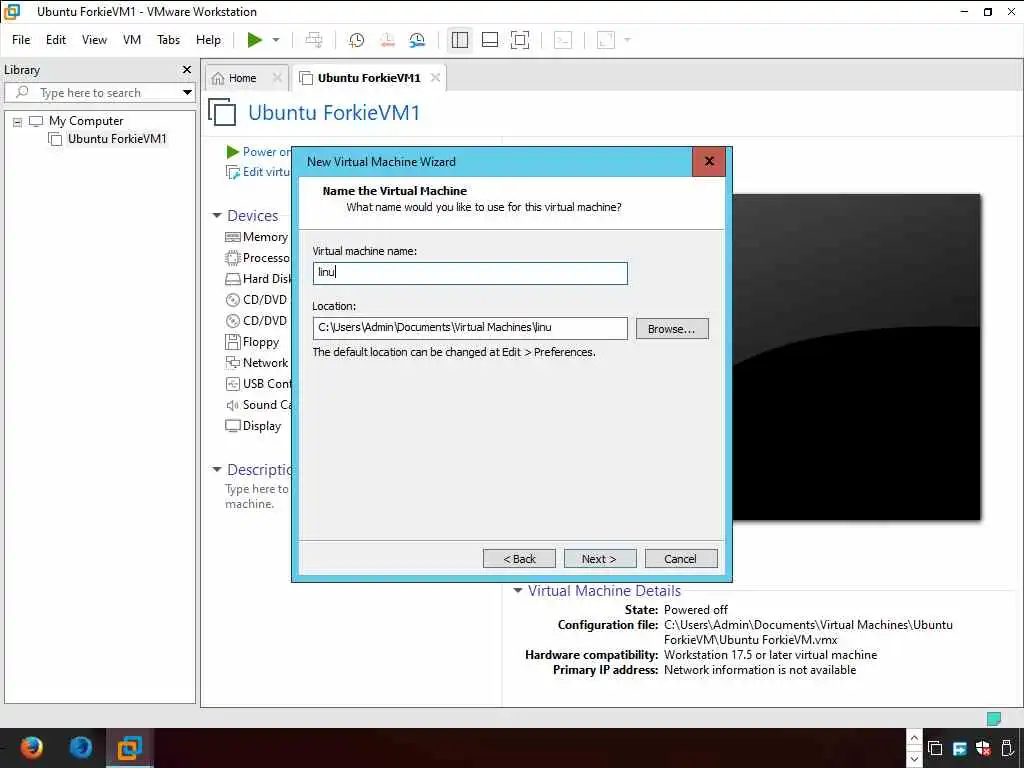
Task: Open the power options dropdown arrow beside play
Action: (276, 40)
